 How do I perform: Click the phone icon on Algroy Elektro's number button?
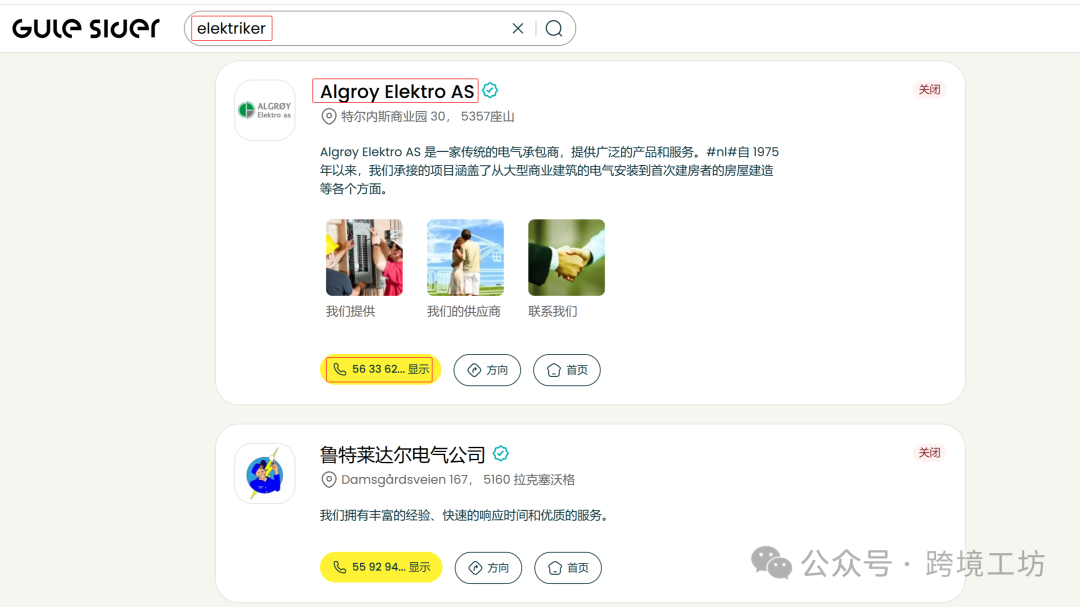tap(340, 369)
